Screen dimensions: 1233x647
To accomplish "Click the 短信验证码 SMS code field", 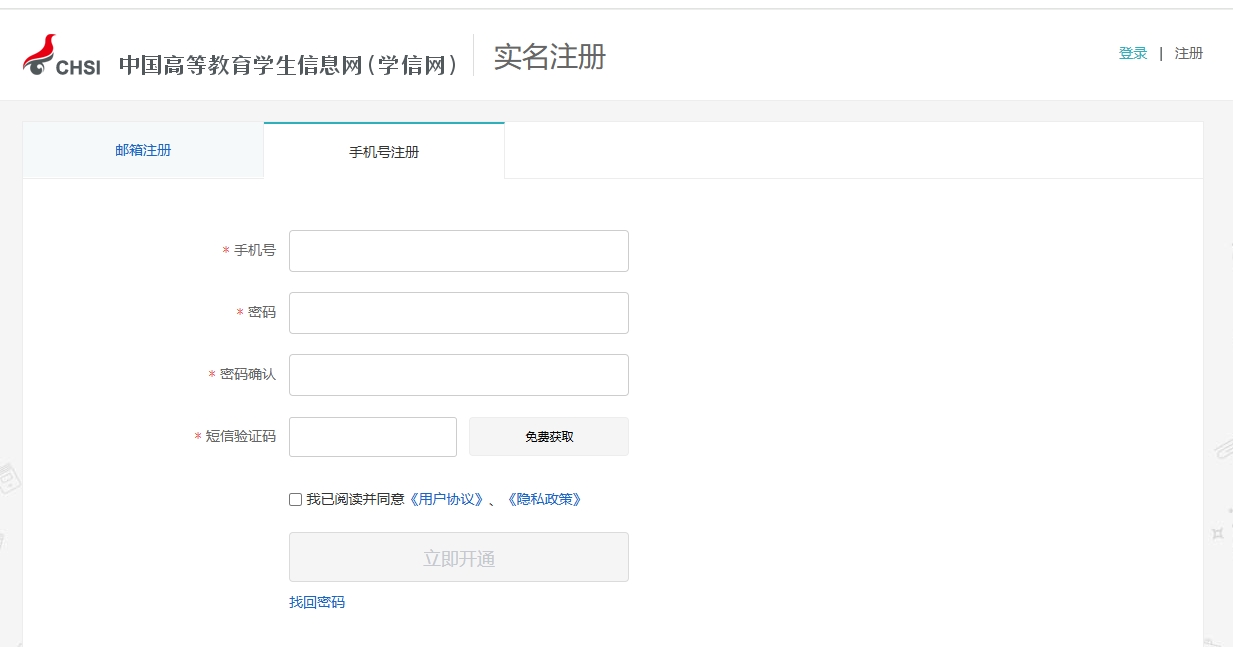I will click(372, 436).
